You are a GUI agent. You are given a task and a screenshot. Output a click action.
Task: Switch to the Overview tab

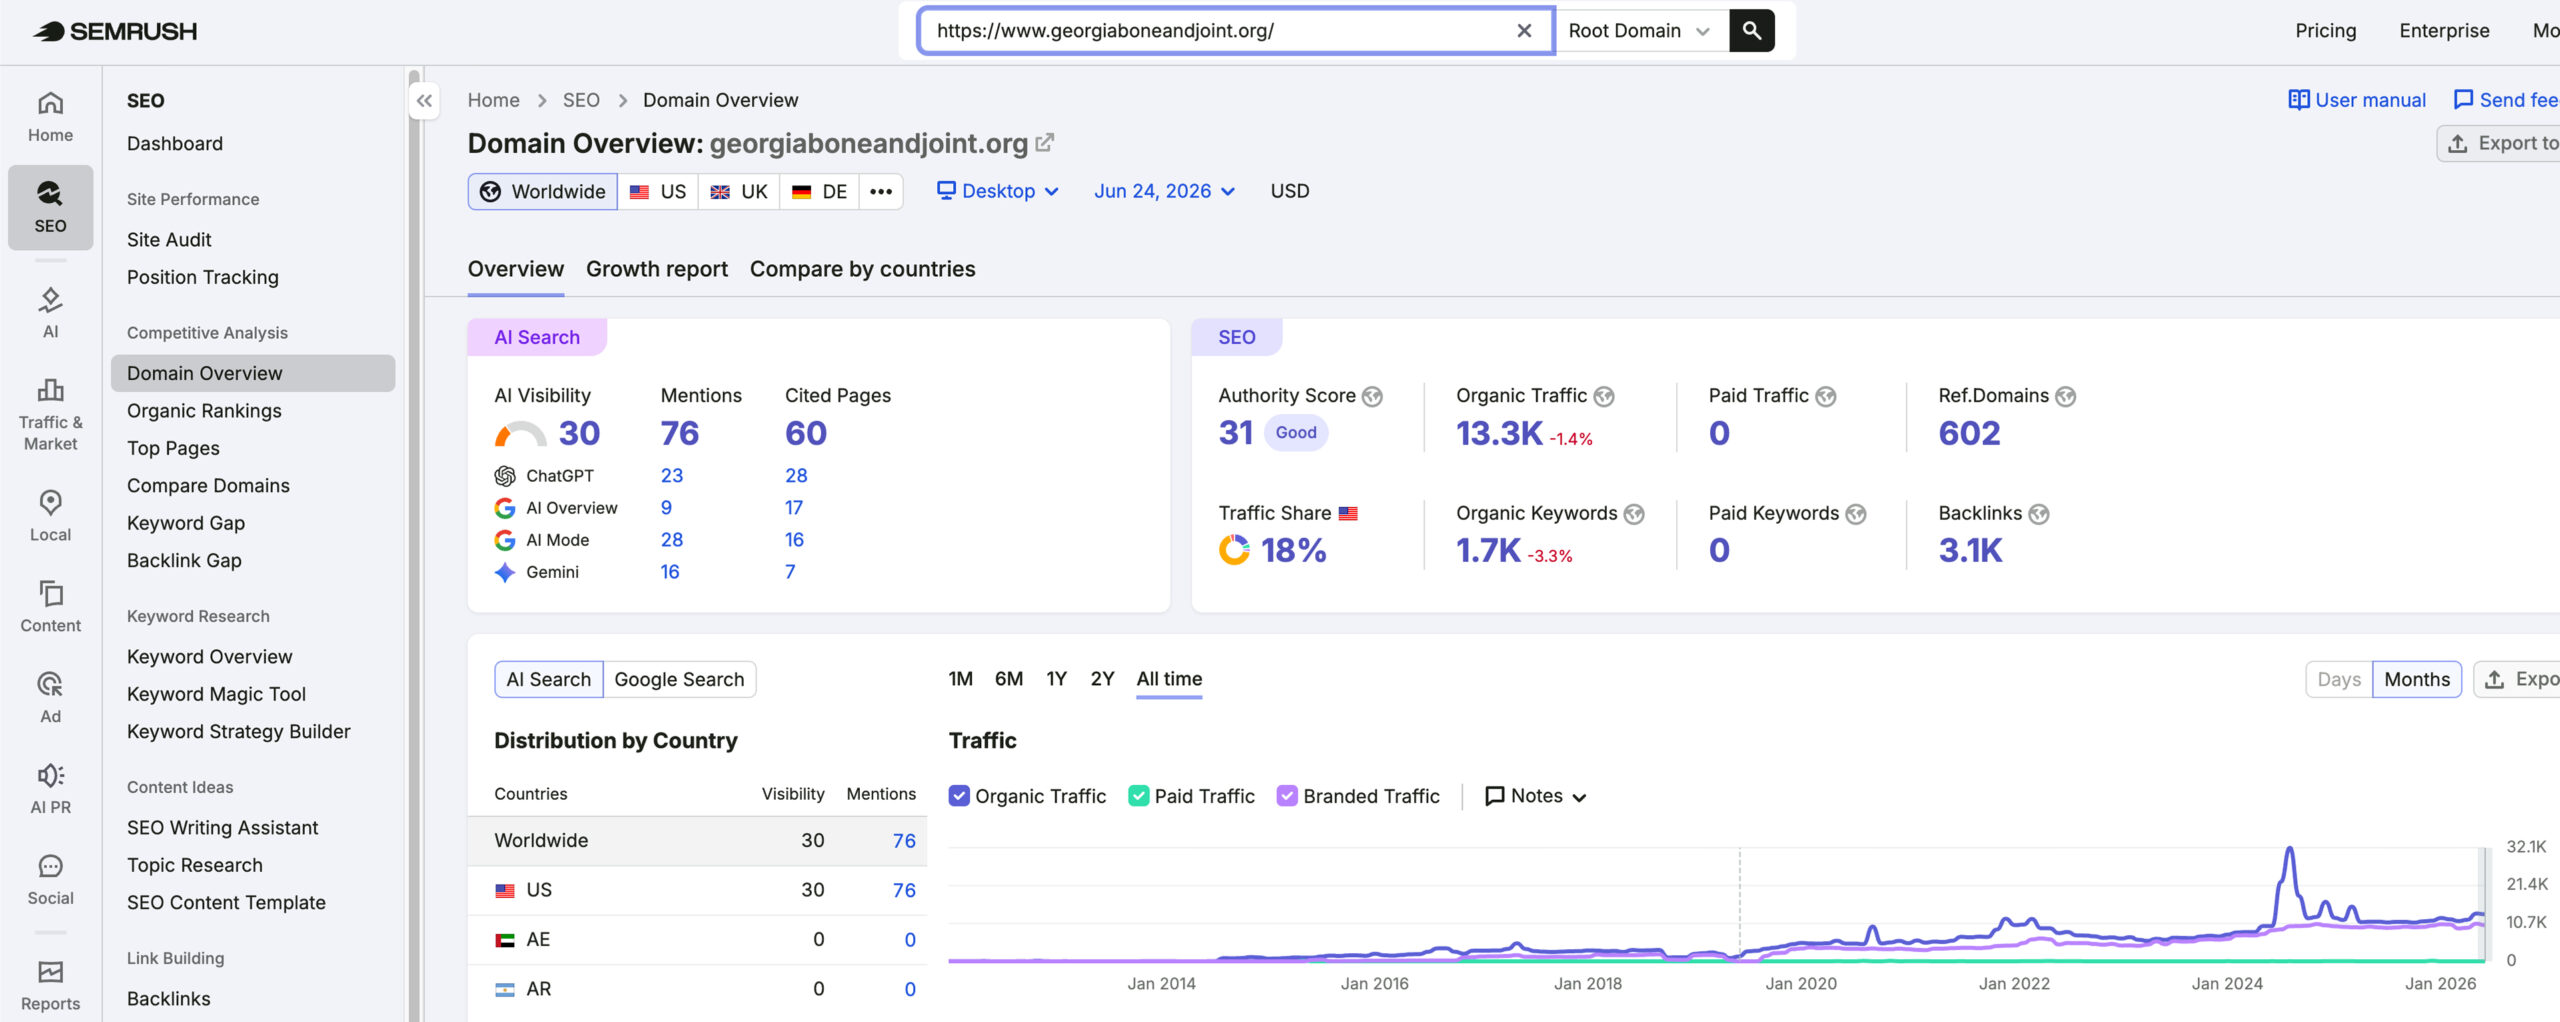tap(516, 269)
